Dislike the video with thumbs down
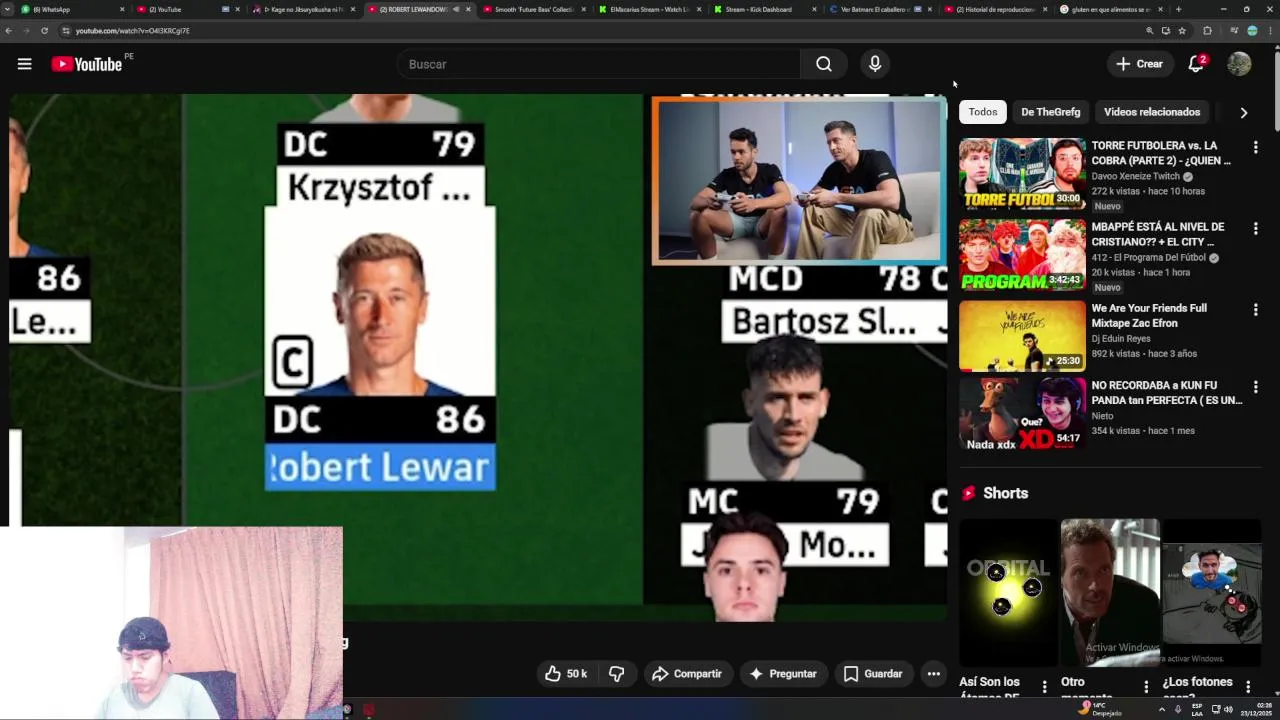The height and width of the screenshot is (720, 1280). point(616,674)
